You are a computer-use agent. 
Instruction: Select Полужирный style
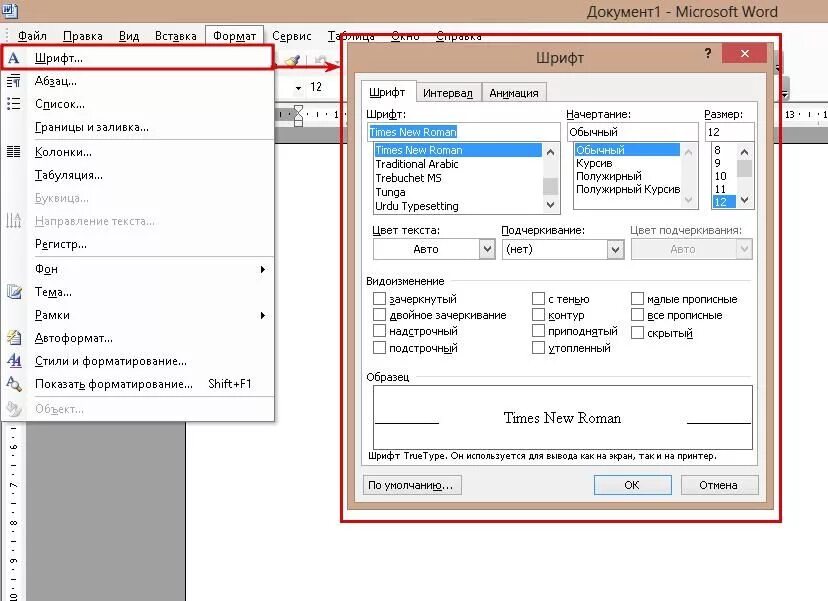click(x=627, y=176)
